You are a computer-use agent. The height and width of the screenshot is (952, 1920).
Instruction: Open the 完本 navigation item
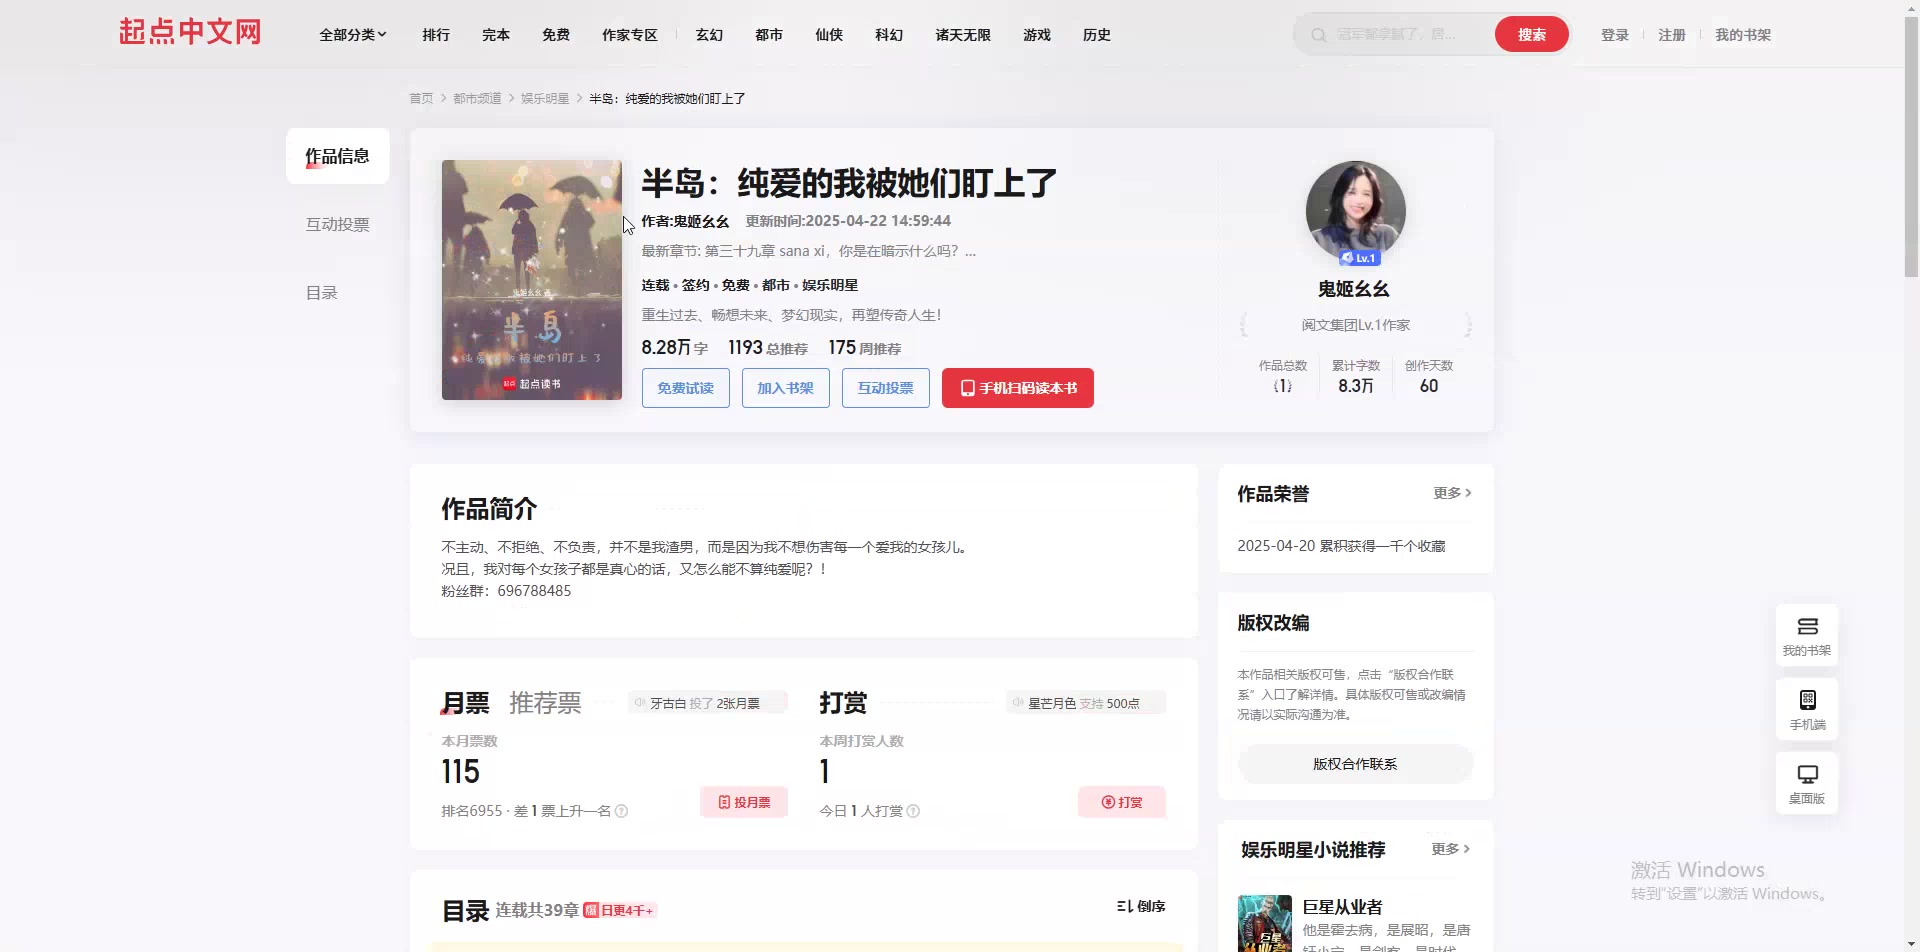coord(496,35)
